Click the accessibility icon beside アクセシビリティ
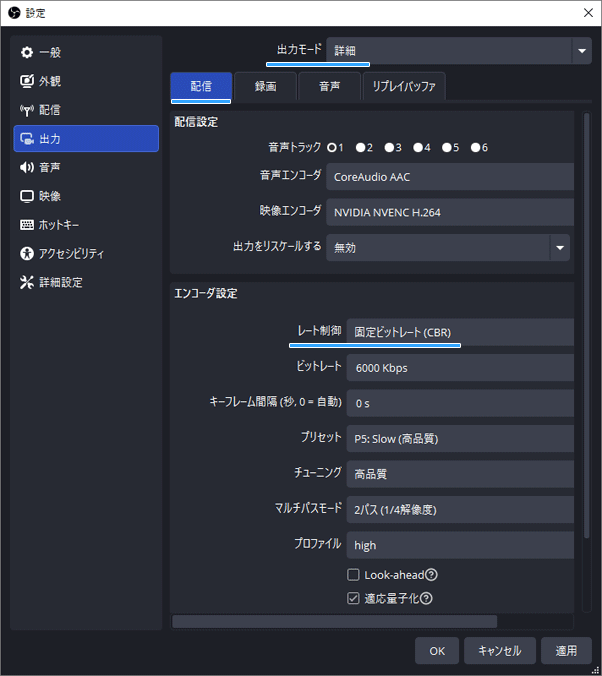This screenshot has width=602, height=676. (x=27, y=254)
